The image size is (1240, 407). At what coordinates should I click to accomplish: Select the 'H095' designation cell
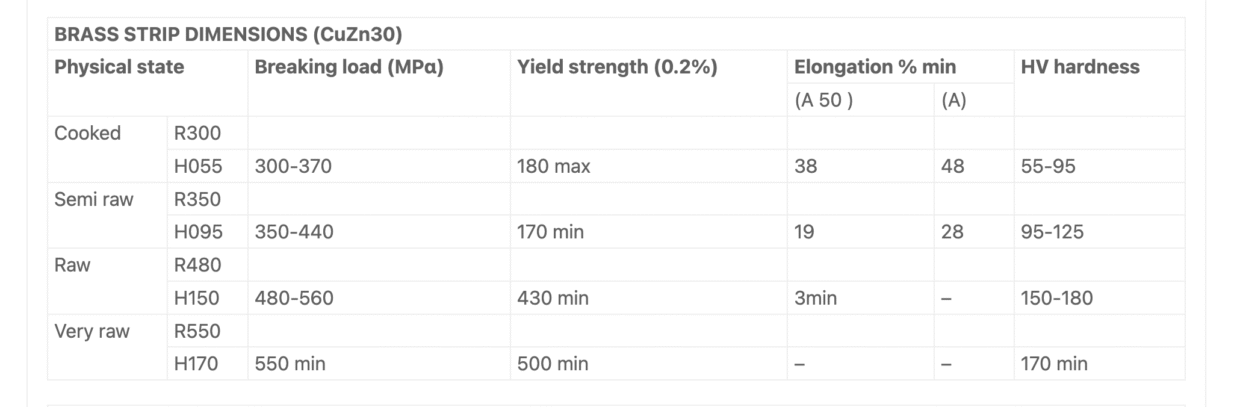coord(198,233)
